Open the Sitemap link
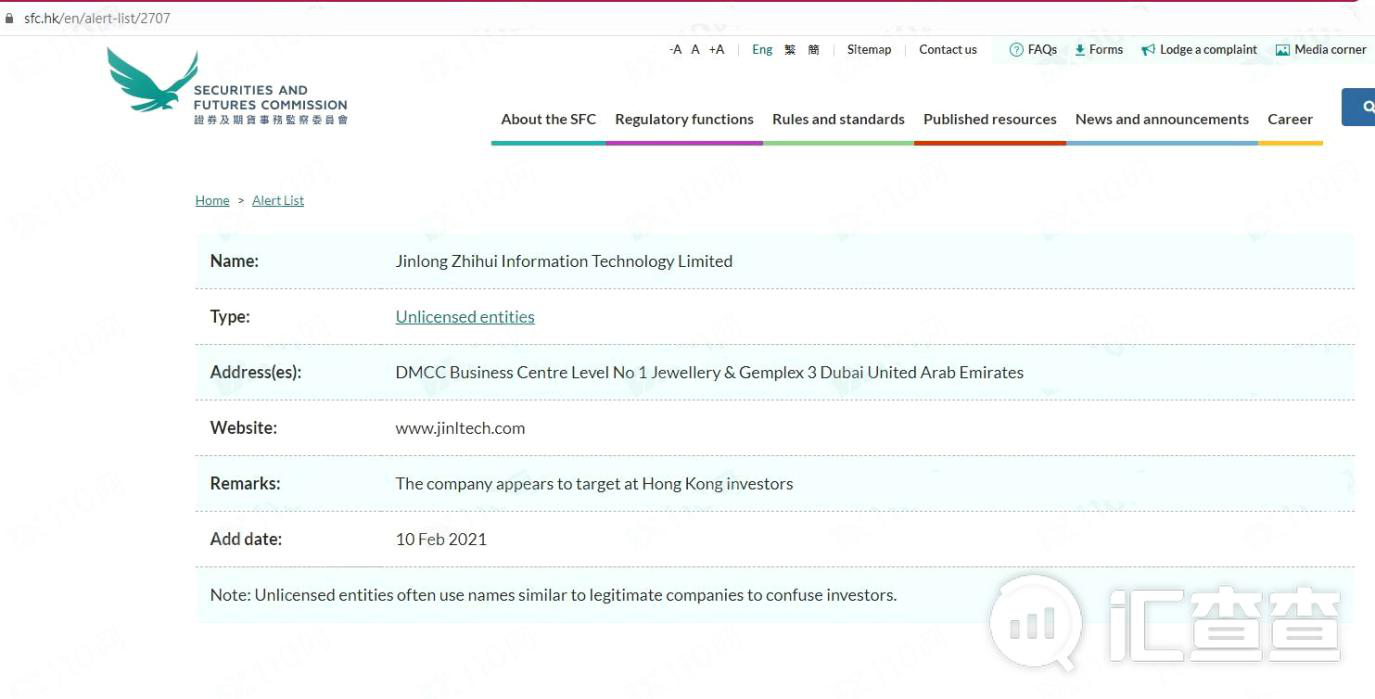This screenshot has height=699, width=1375. (x=869, y=50)
